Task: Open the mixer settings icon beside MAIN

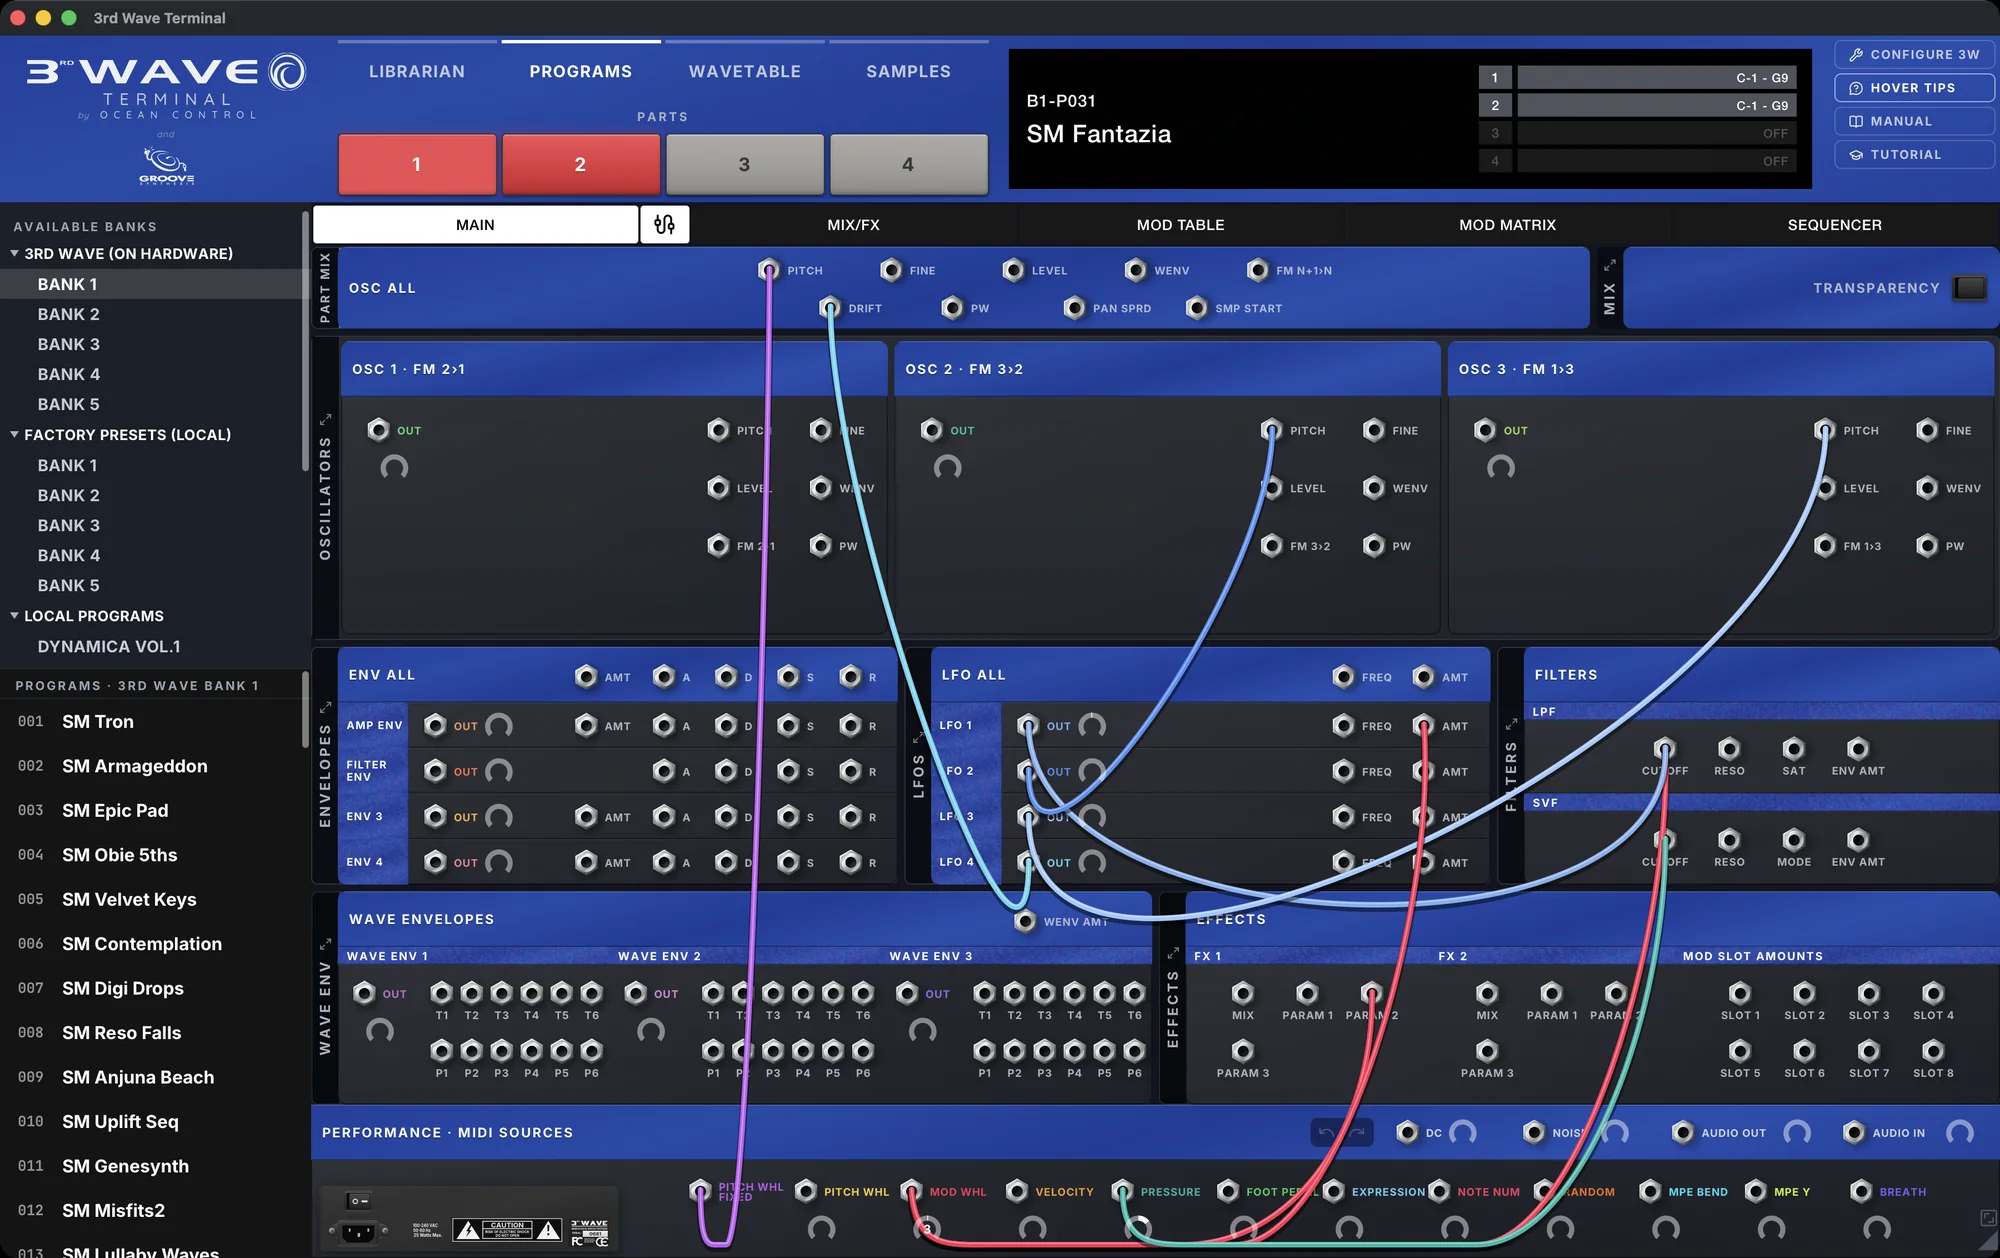Action: (664, 225)
